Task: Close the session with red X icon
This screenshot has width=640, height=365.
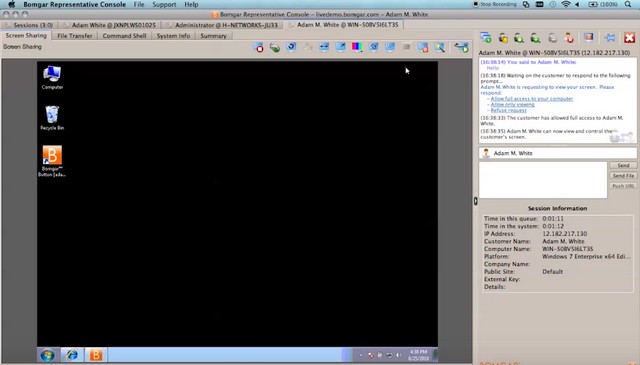Action: tap(629, 38)
